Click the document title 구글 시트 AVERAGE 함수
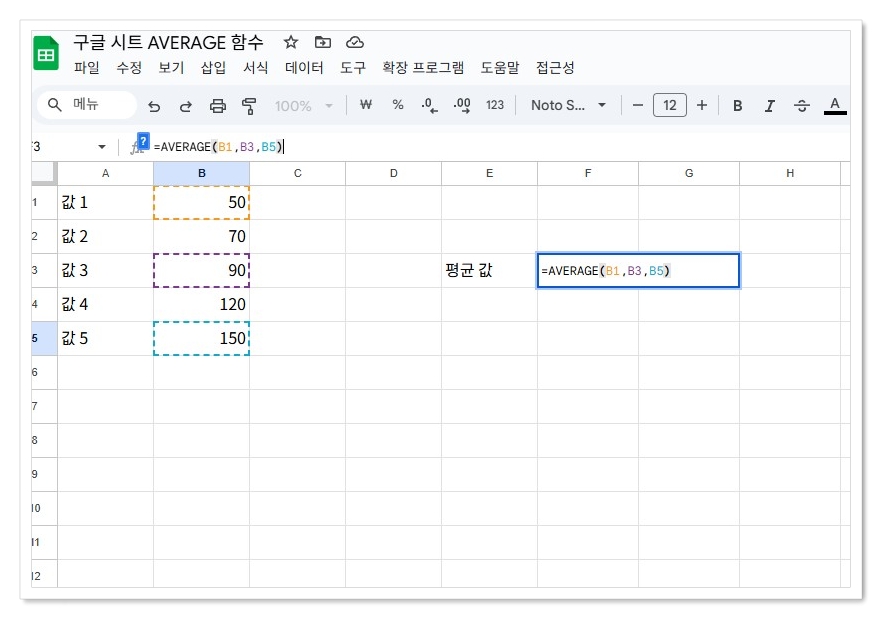This screenshot has height=619, width=882. pyautogui.click(x=168, y=42)
